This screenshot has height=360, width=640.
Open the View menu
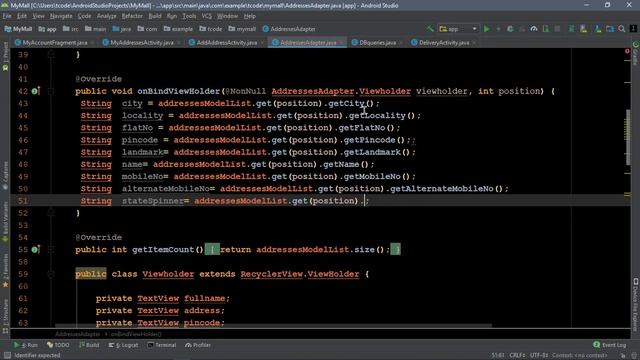coord(38,16)
